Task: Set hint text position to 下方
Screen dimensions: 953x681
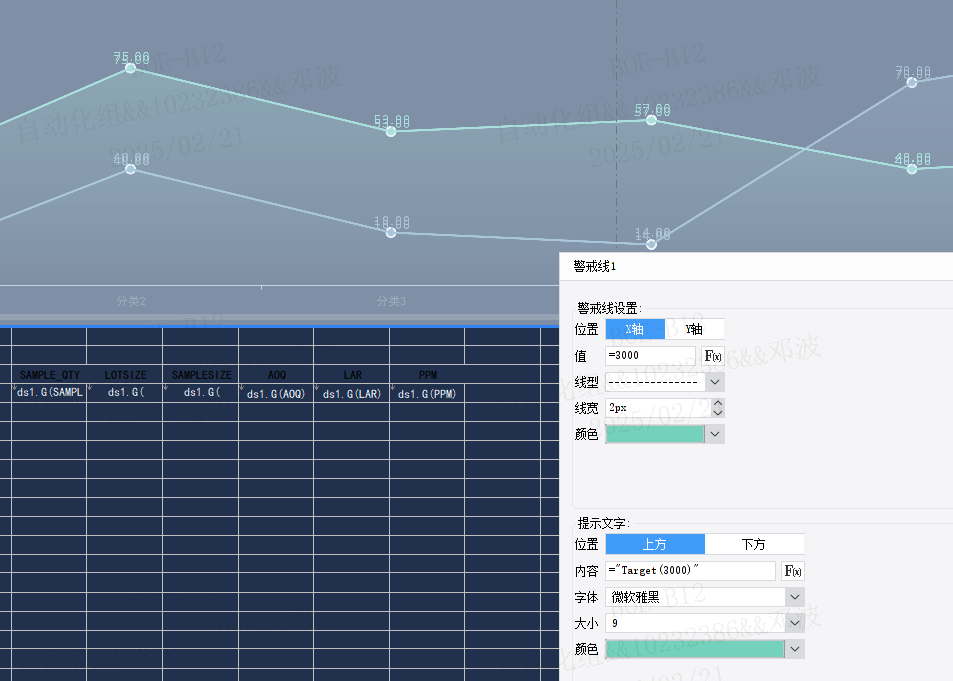Action: point(754,544)
